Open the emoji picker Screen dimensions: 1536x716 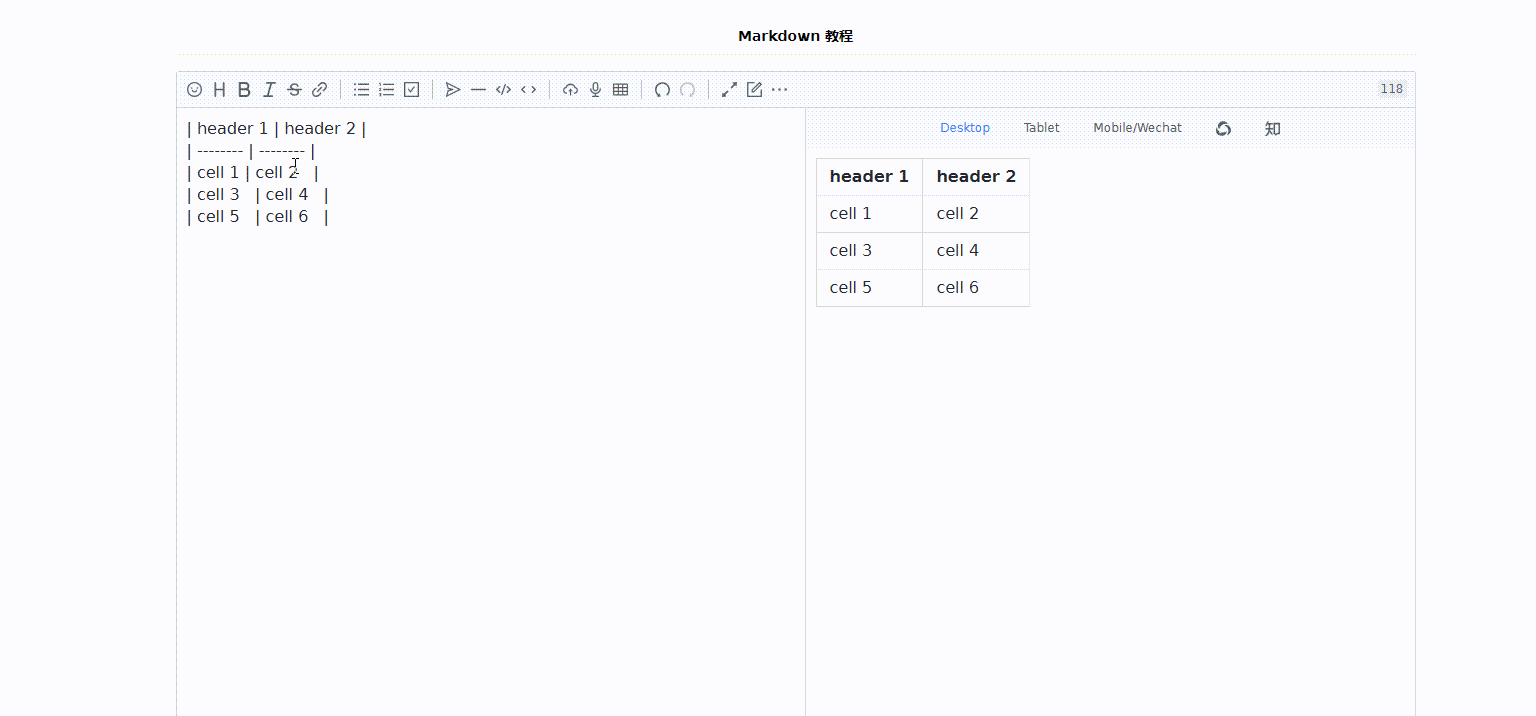click(x=195, y=90)
